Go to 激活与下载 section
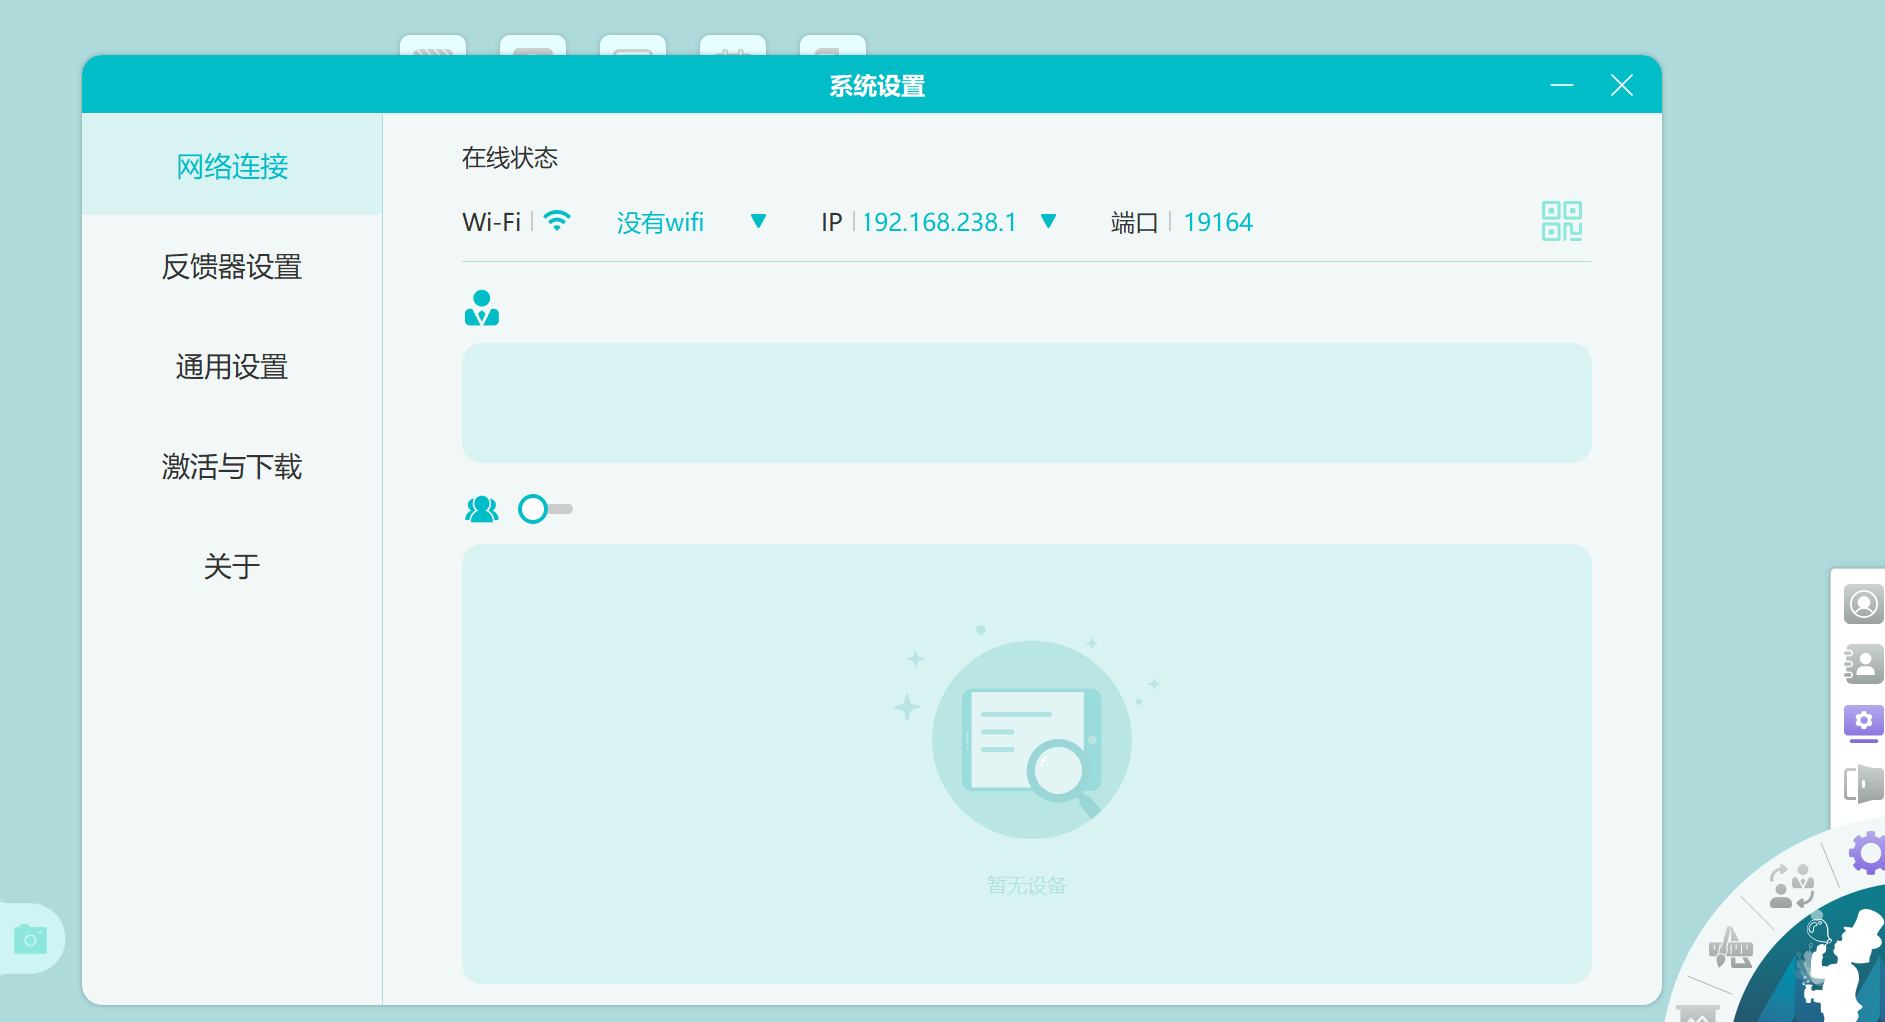 tap(232, 467)
